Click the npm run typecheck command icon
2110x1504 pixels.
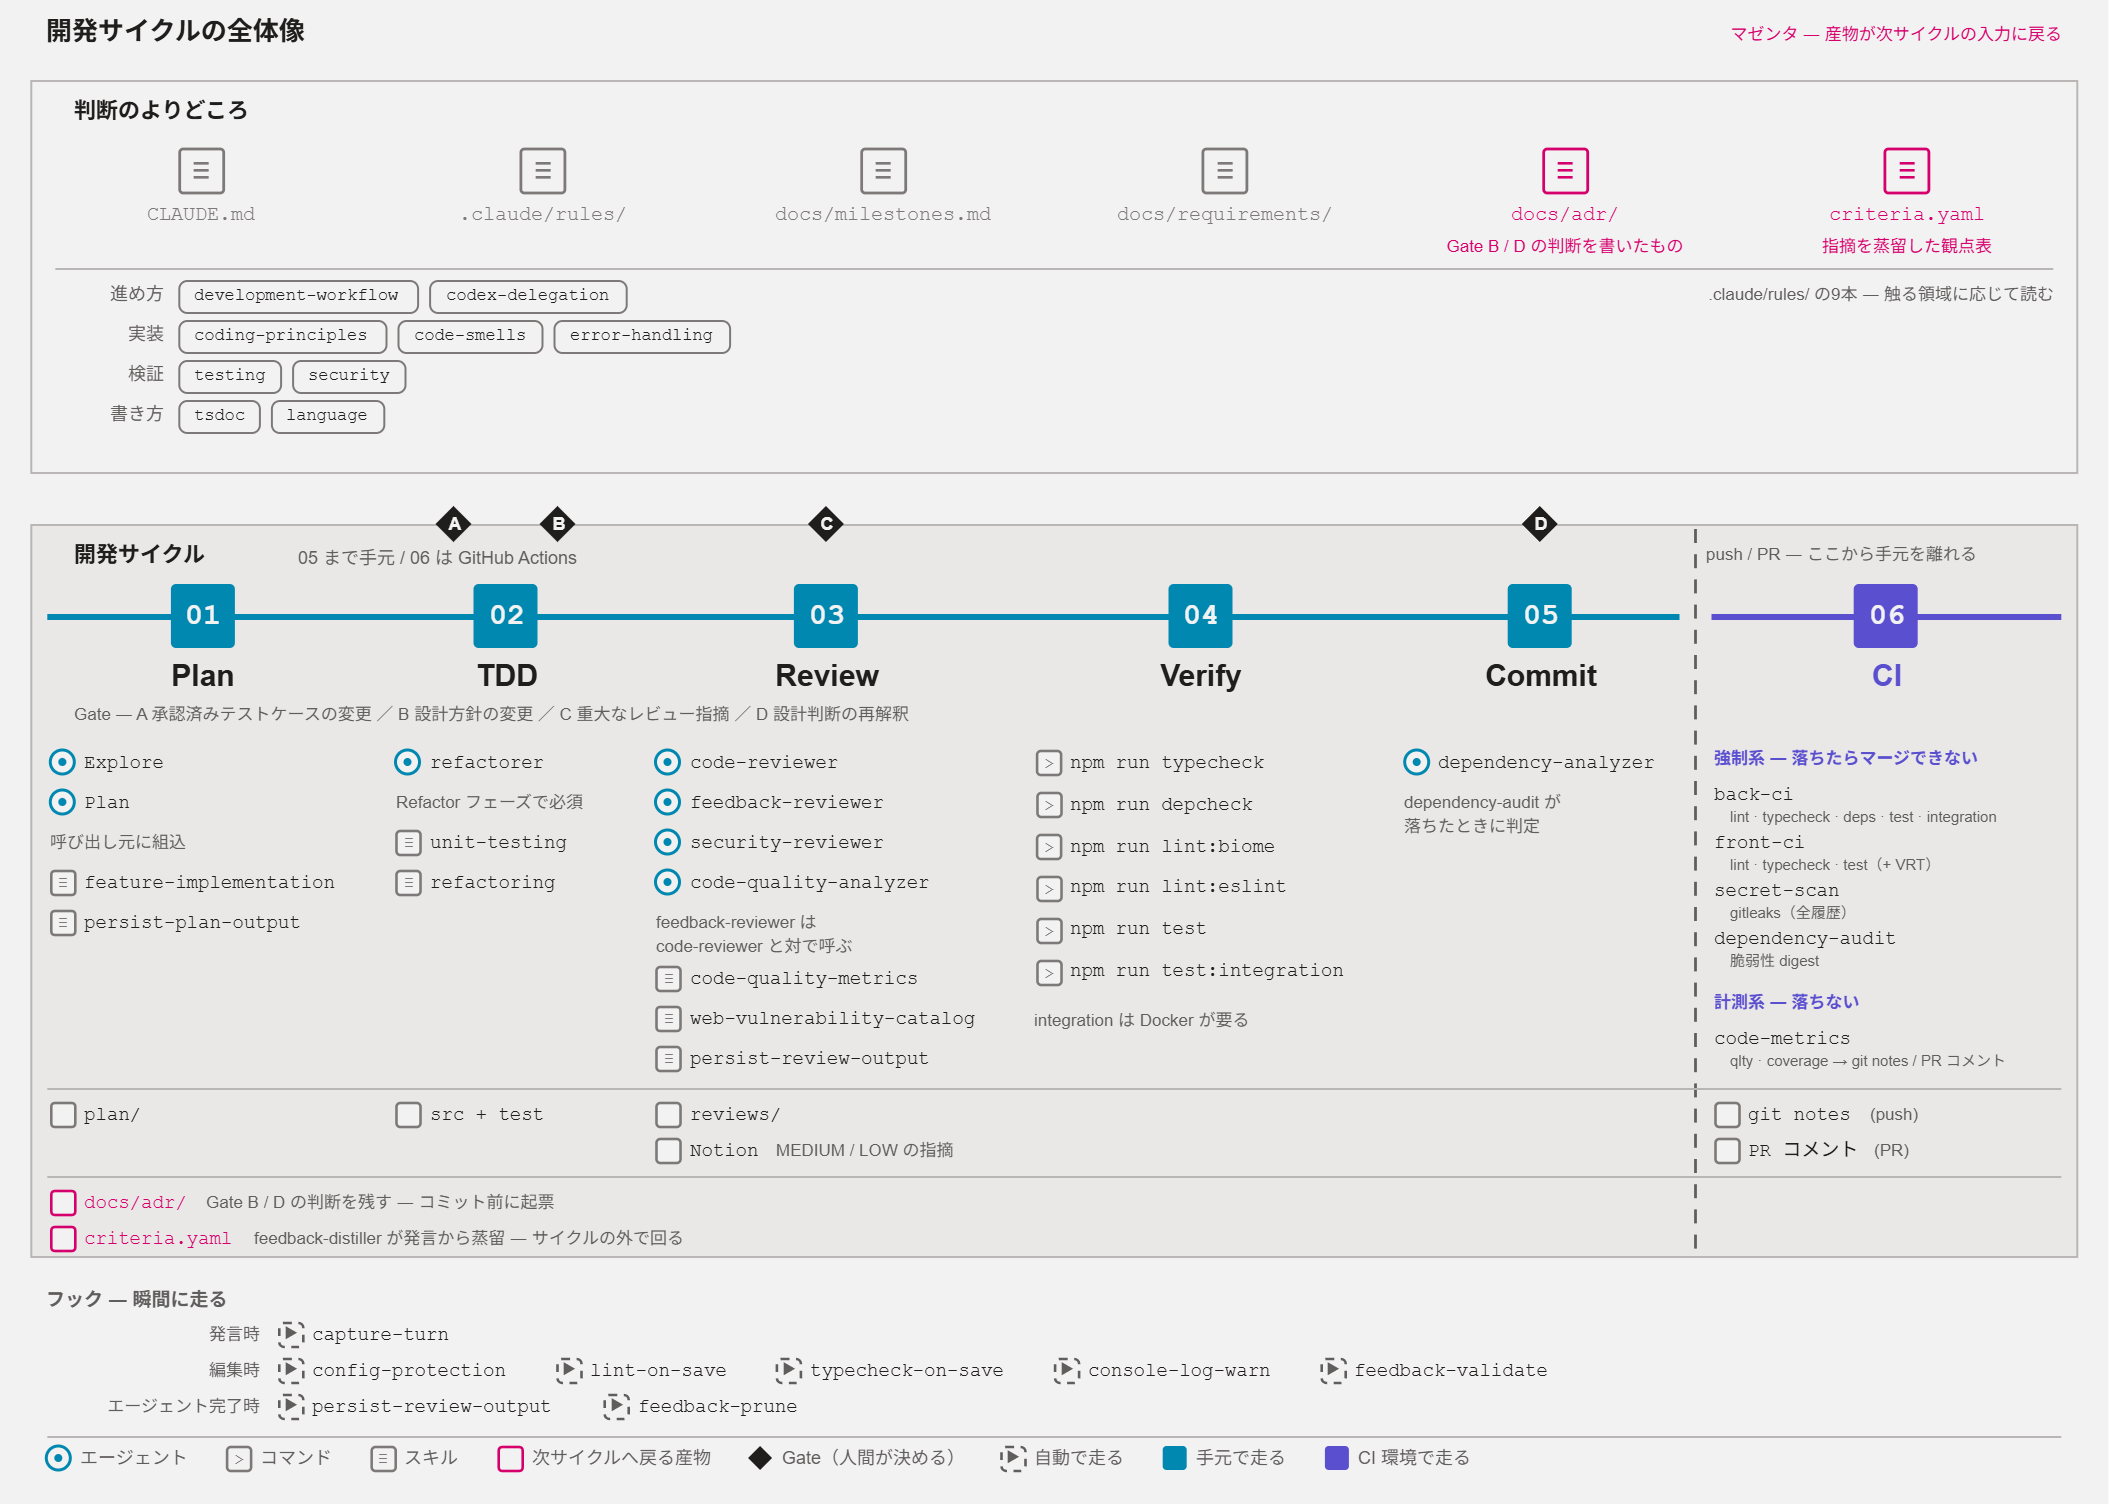point(1049,763)
